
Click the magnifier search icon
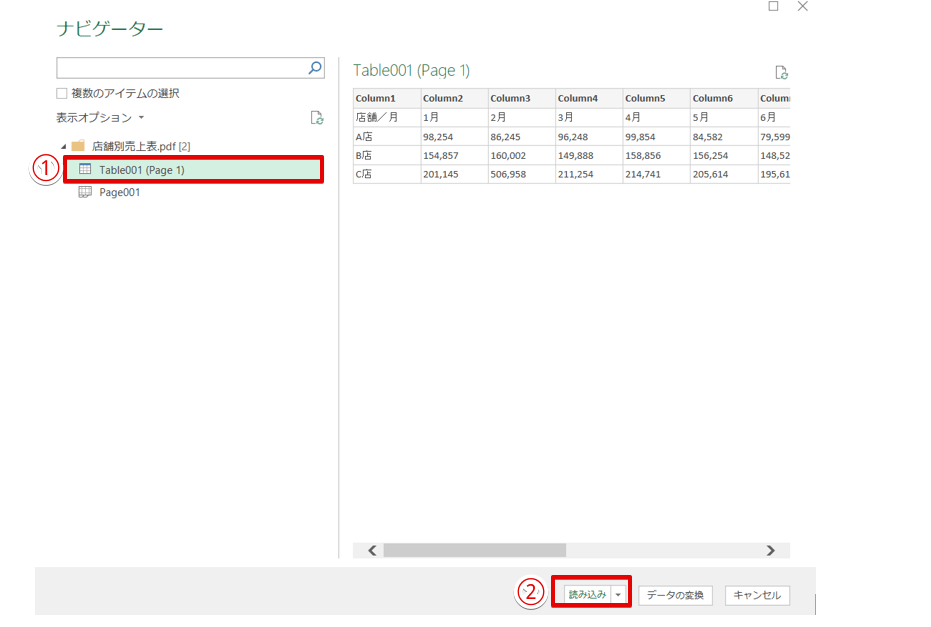coord(316,67)
